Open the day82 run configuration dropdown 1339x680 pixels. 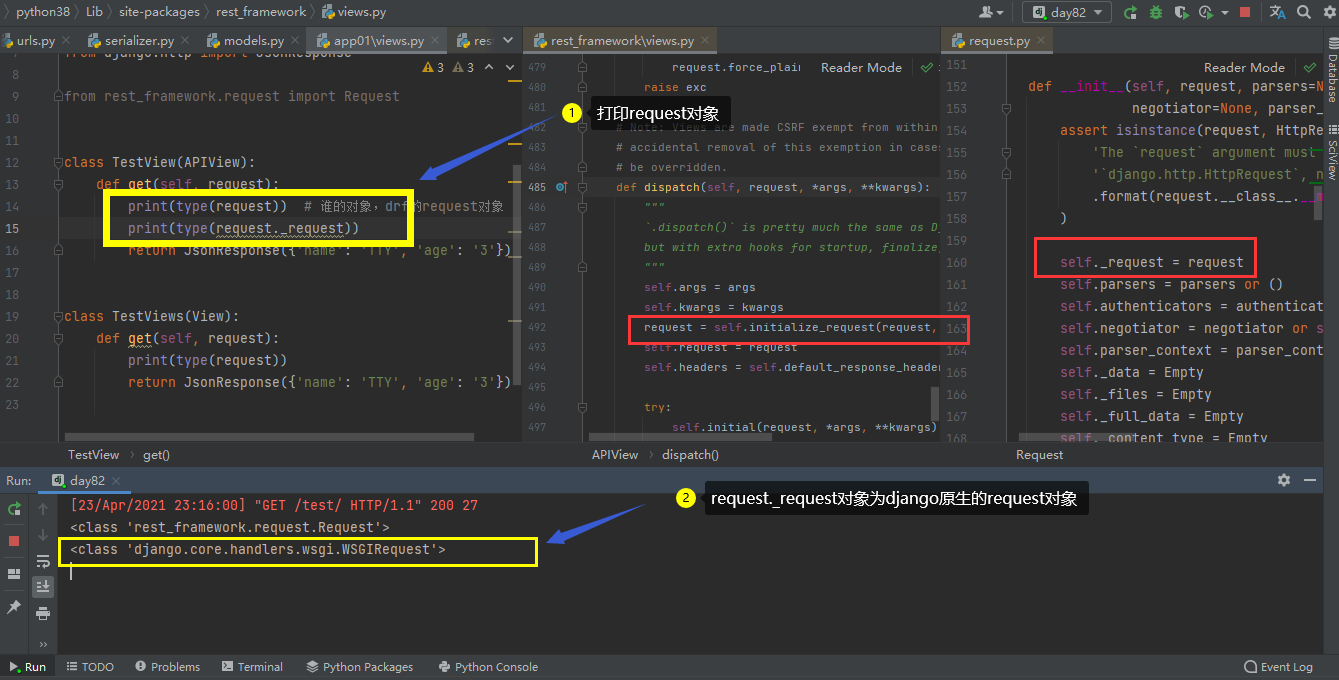[1066, 12]
